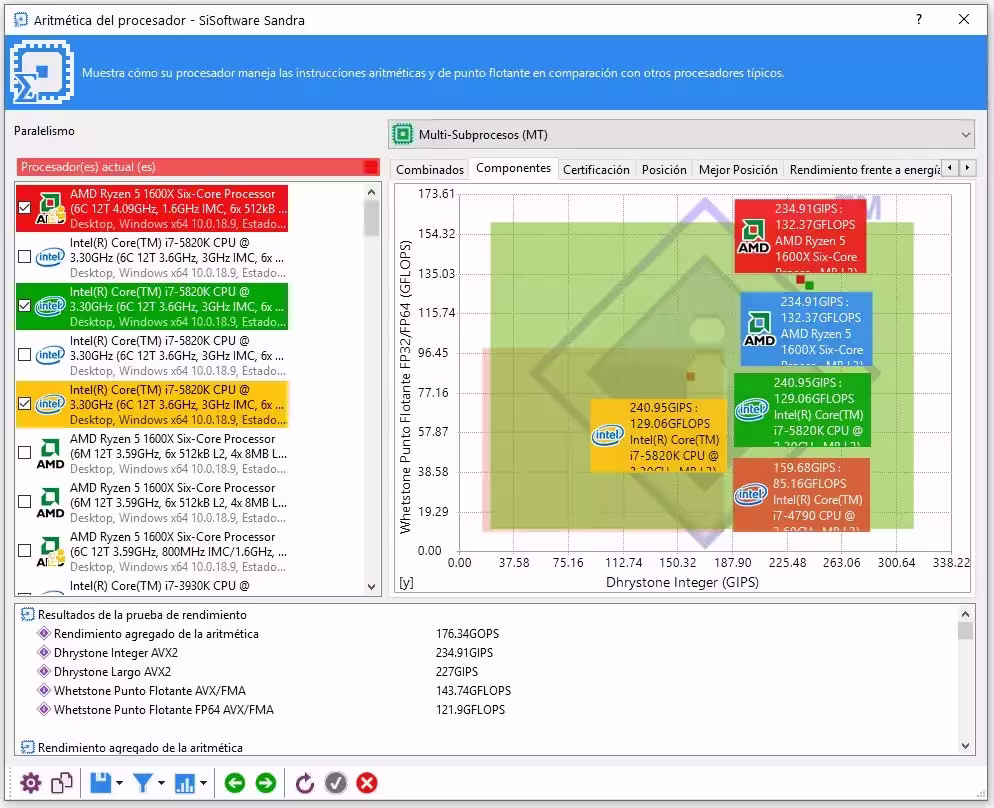Click the 176.34GOPS result value

pyautogui.click(x=467, y=634)
